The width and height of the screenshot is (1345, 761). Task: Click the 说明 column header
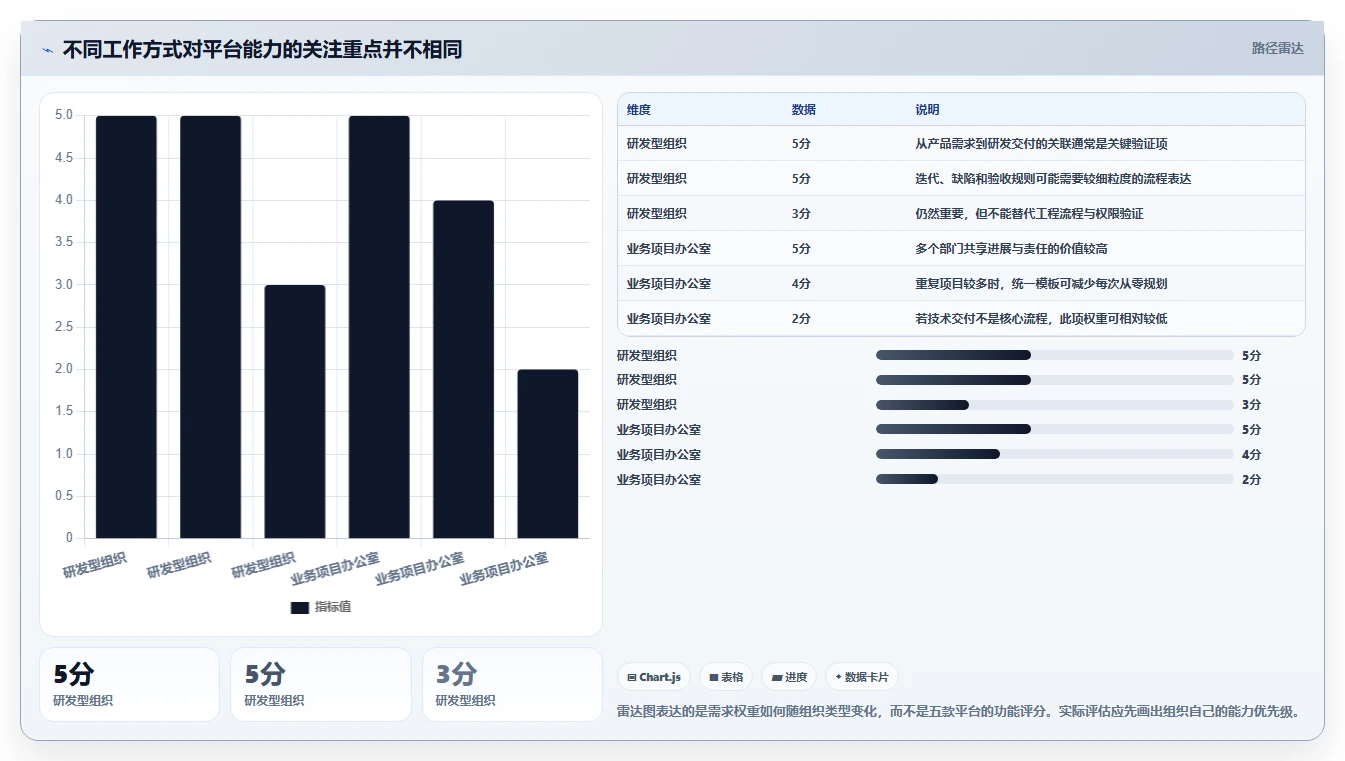pyautogui.click(x=927, y=110)
